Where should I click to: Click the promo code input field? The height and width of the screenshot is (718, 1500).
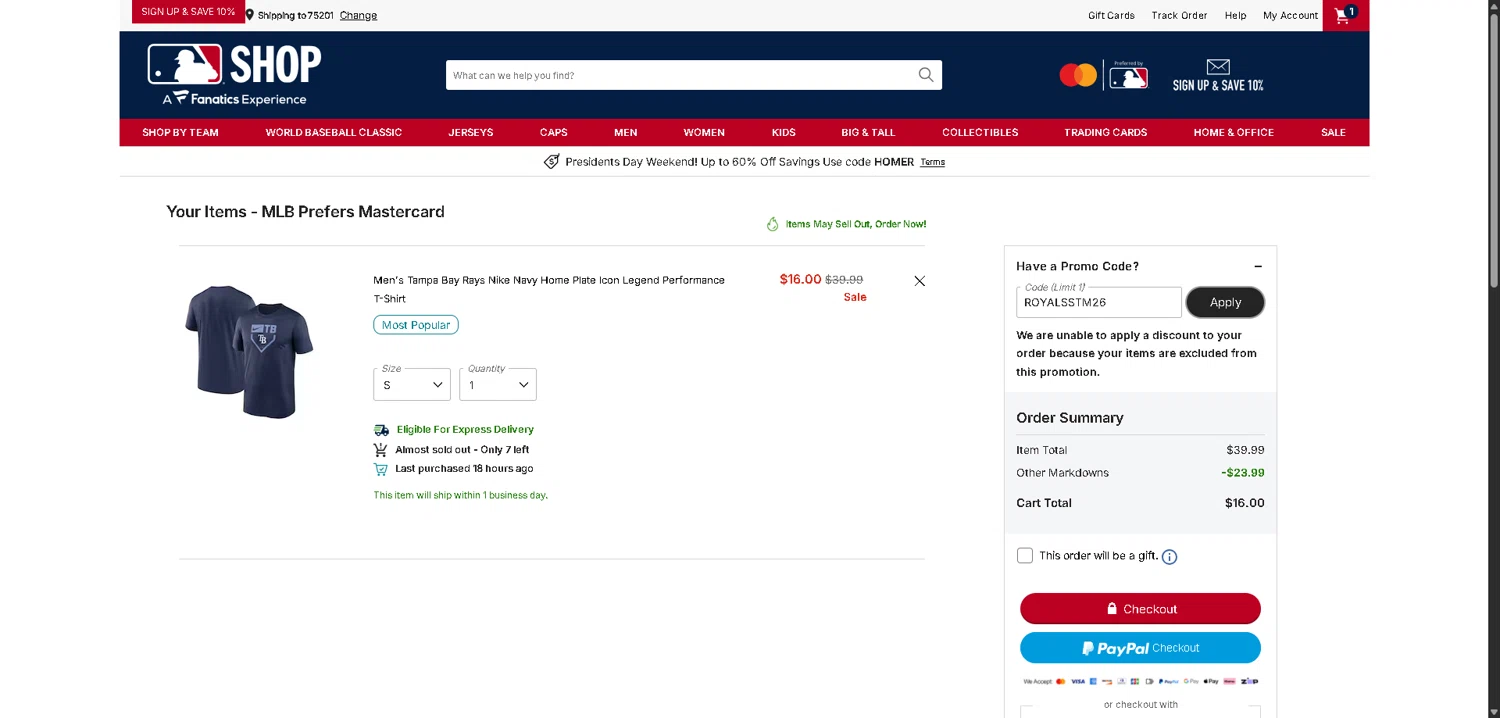coord(1099,302)
